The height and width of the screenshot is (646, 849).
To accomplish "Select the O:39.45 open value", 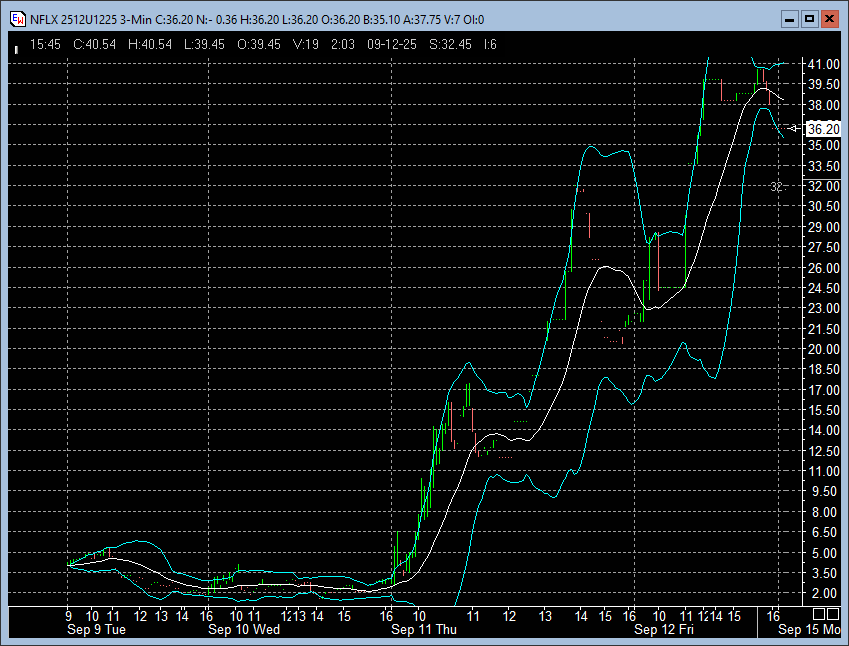I will (x=259, y=44).
